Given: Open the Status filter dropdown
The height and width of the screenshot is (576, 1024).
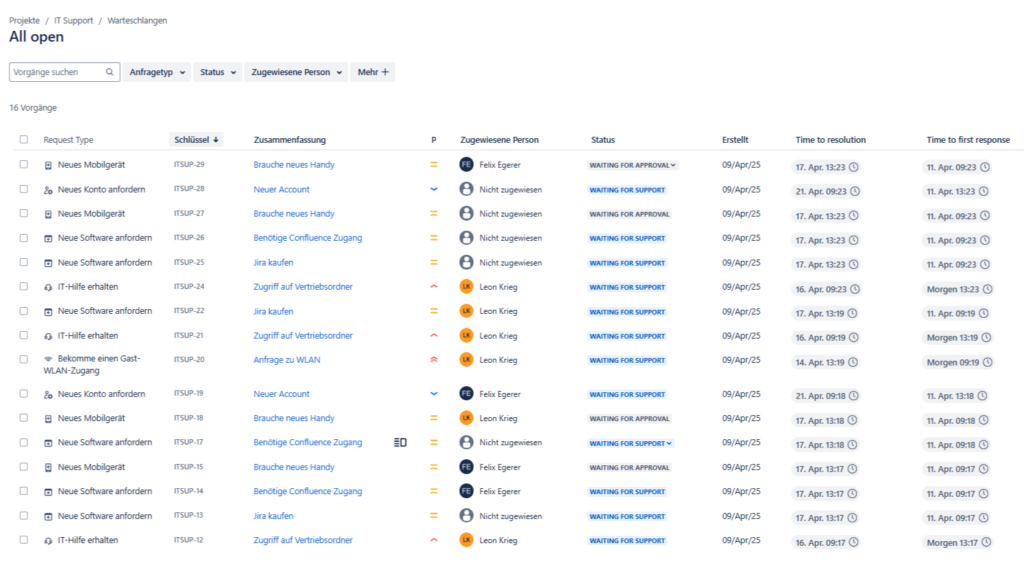Looking at the screenshot, I should point(217,71).
